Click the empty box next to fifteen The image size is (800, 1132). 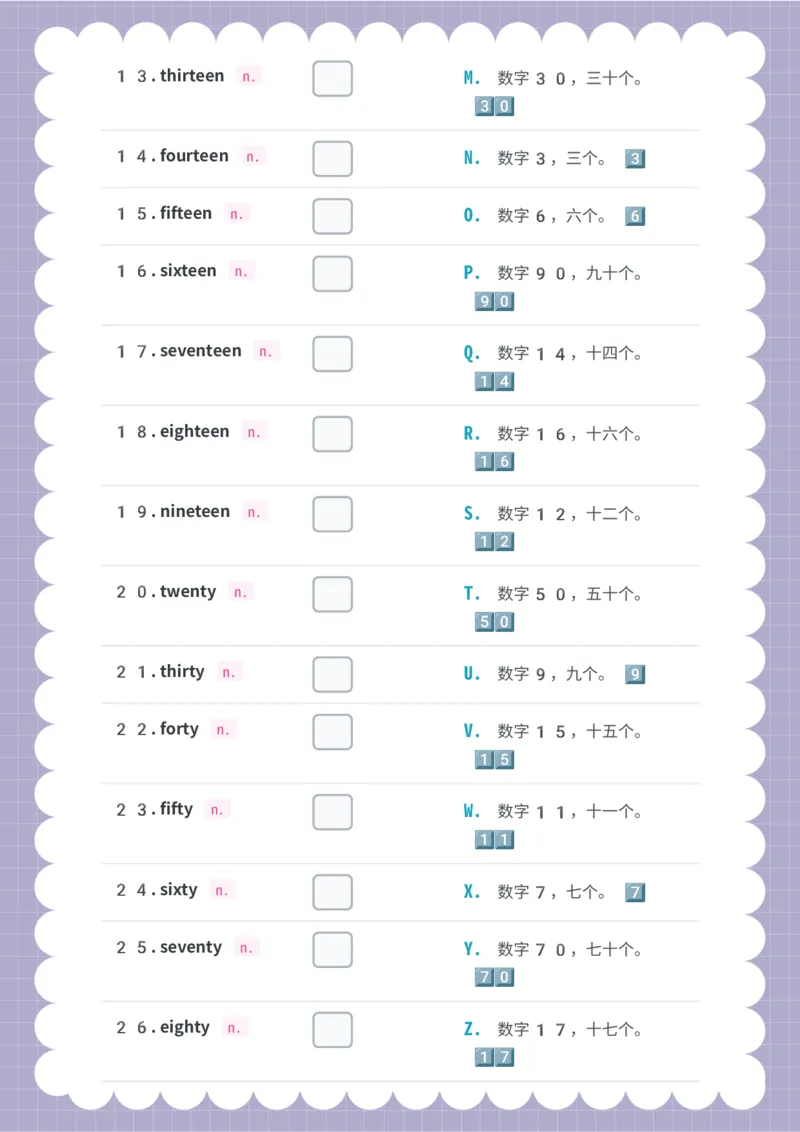tap(332, 216)
